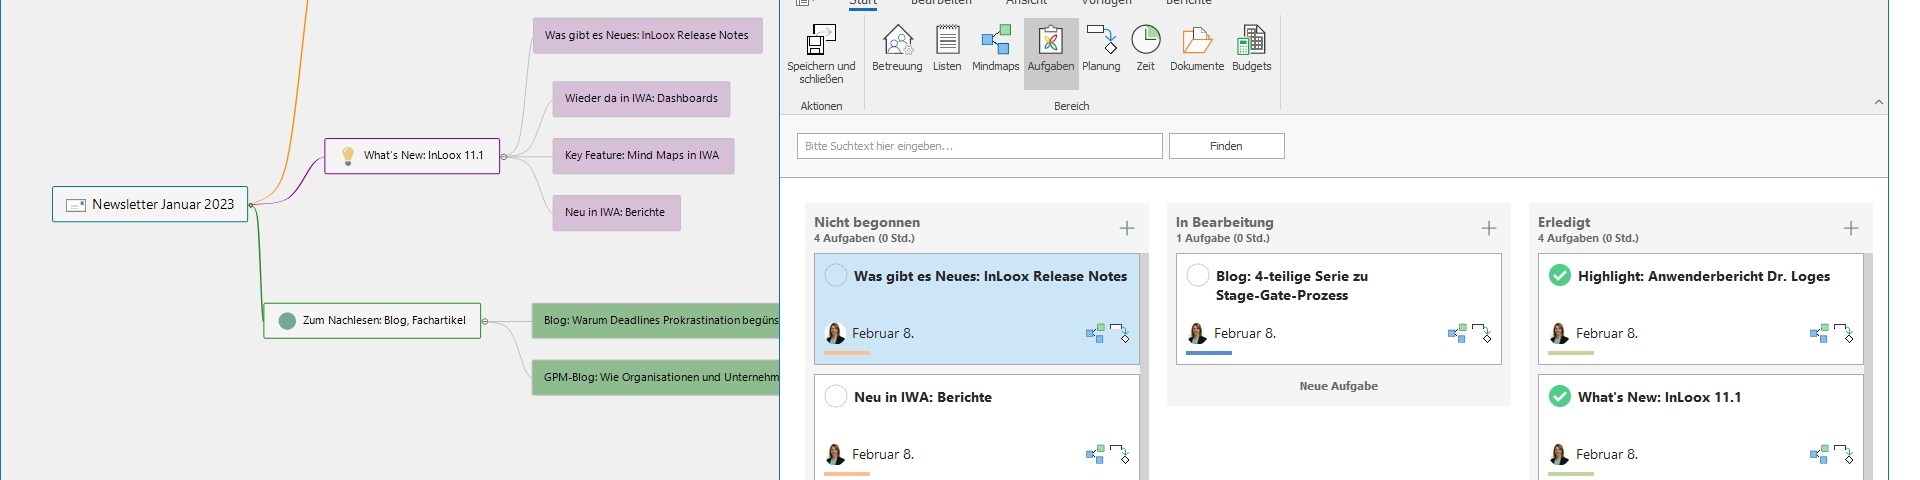Open the Betreuung section
The width and height of the screenshot is (1920, 480).
pyautogui.click(x=897, y=41)
